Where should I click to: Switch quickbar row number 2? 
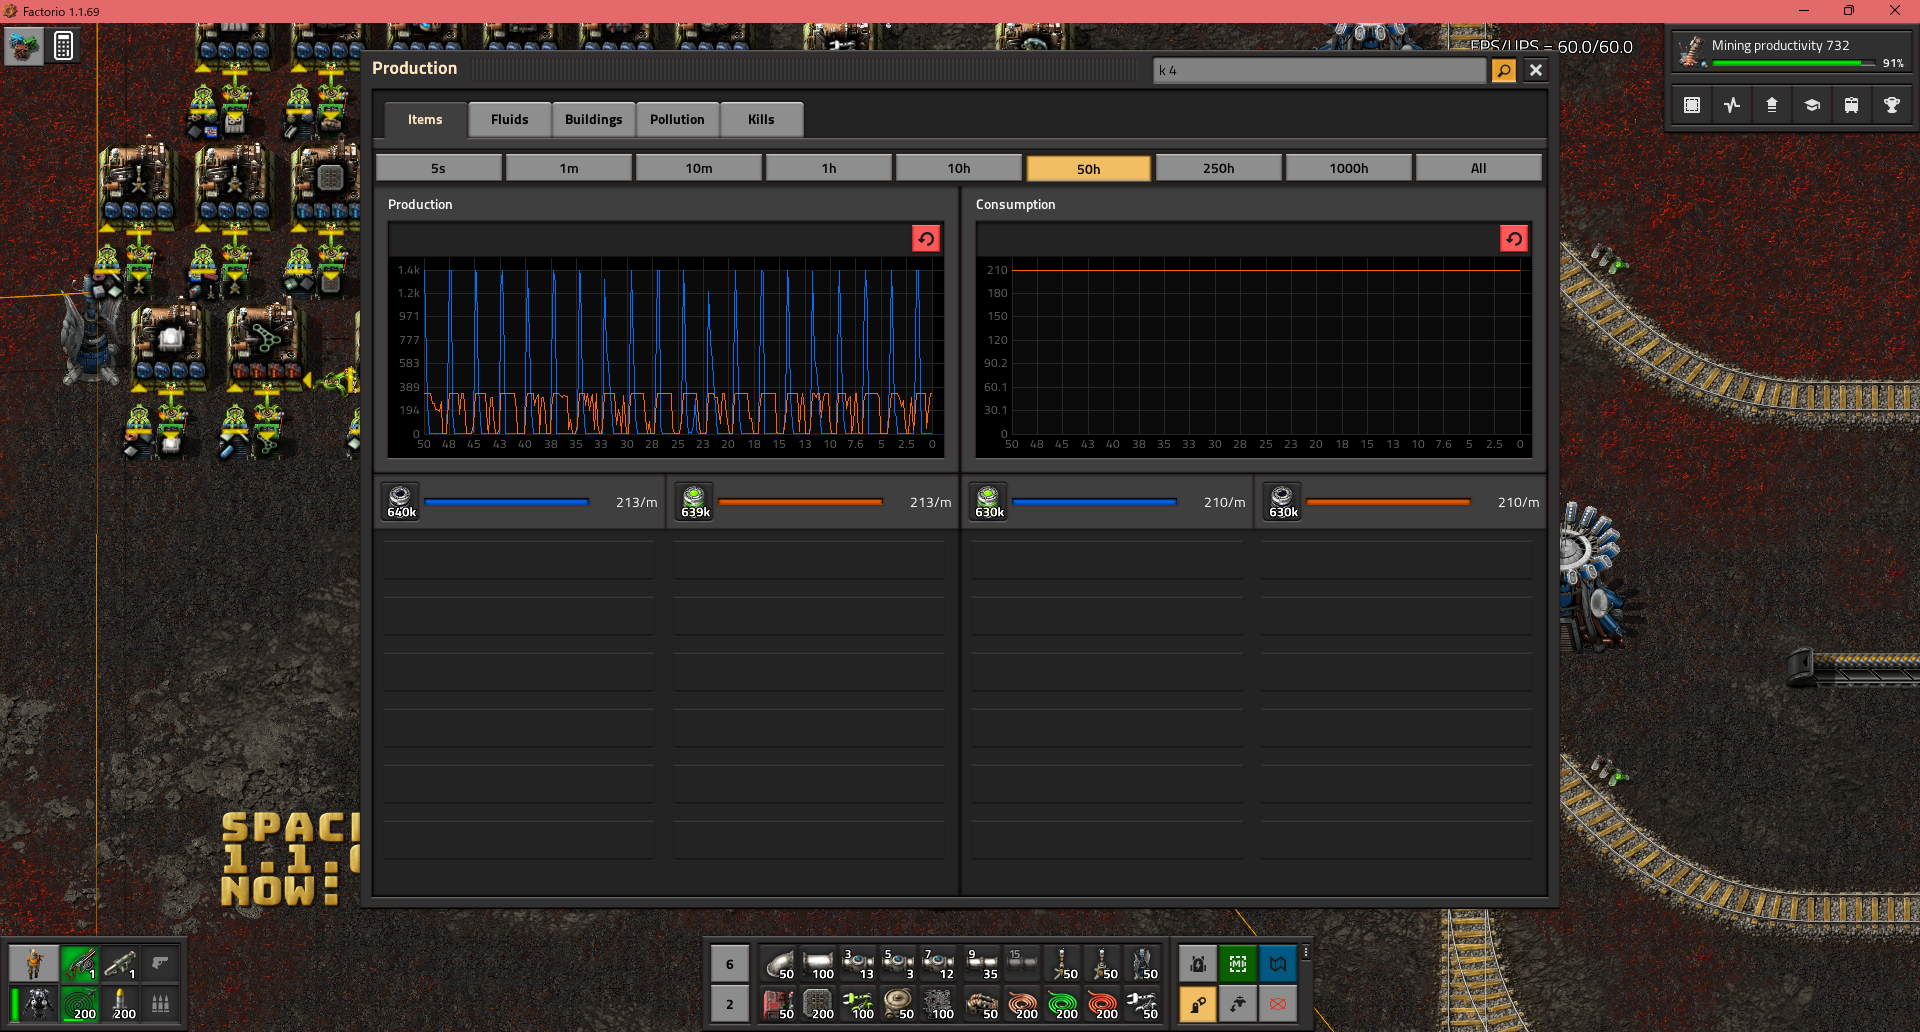[x=730, y=1004]
